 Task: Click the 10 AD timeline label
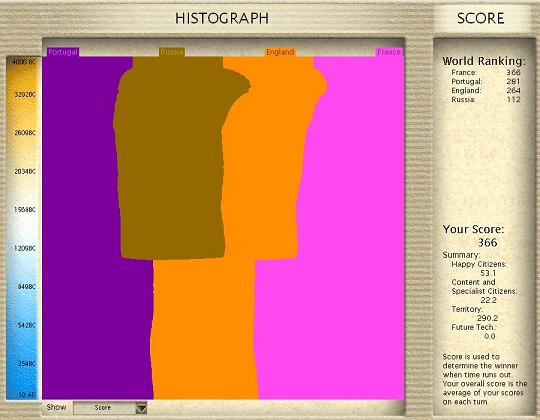coord(27,395)
